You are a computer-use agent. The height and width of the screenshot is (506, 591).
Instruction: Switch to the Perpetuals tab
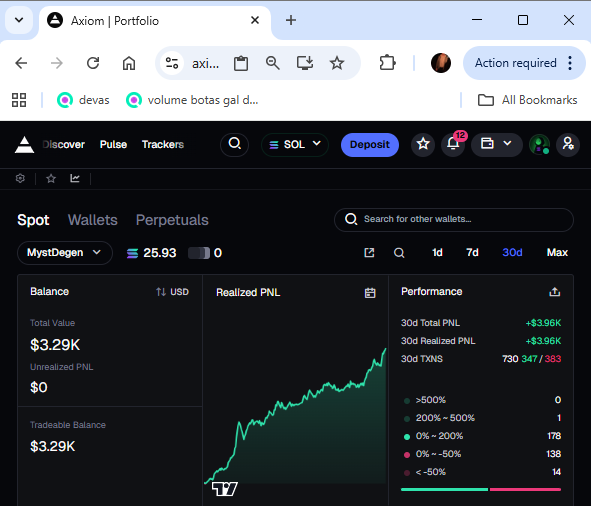point(172,220)
